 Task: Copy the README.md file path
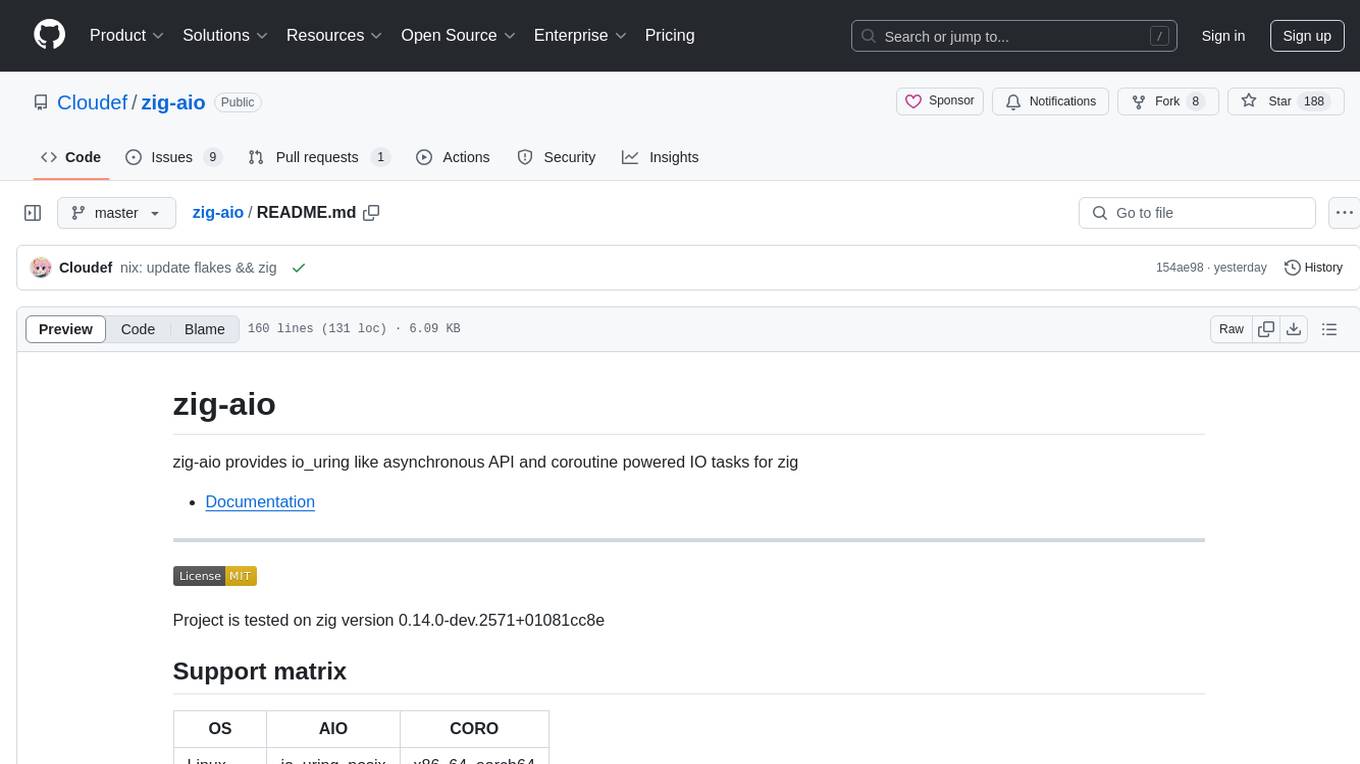coord(372,212)
